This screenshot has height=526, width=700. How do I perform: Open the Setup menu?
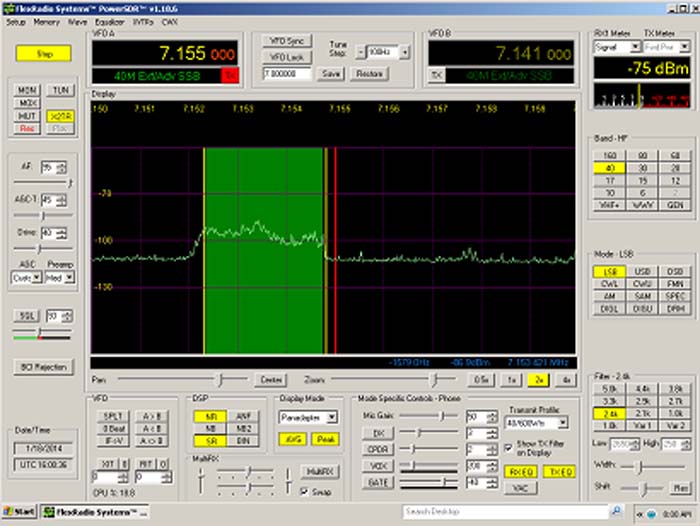tap(16, 22)
